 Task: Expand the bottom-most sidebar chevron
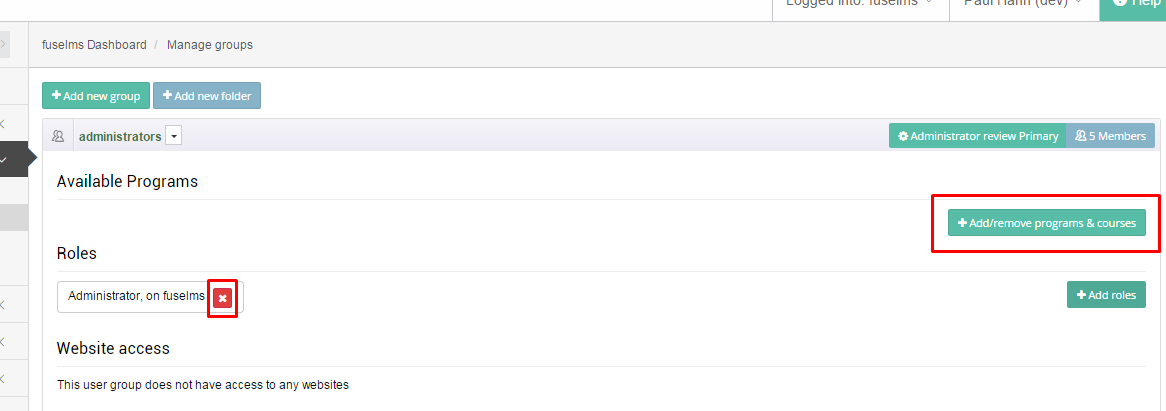pyautogui.click(x=3, y=378)
